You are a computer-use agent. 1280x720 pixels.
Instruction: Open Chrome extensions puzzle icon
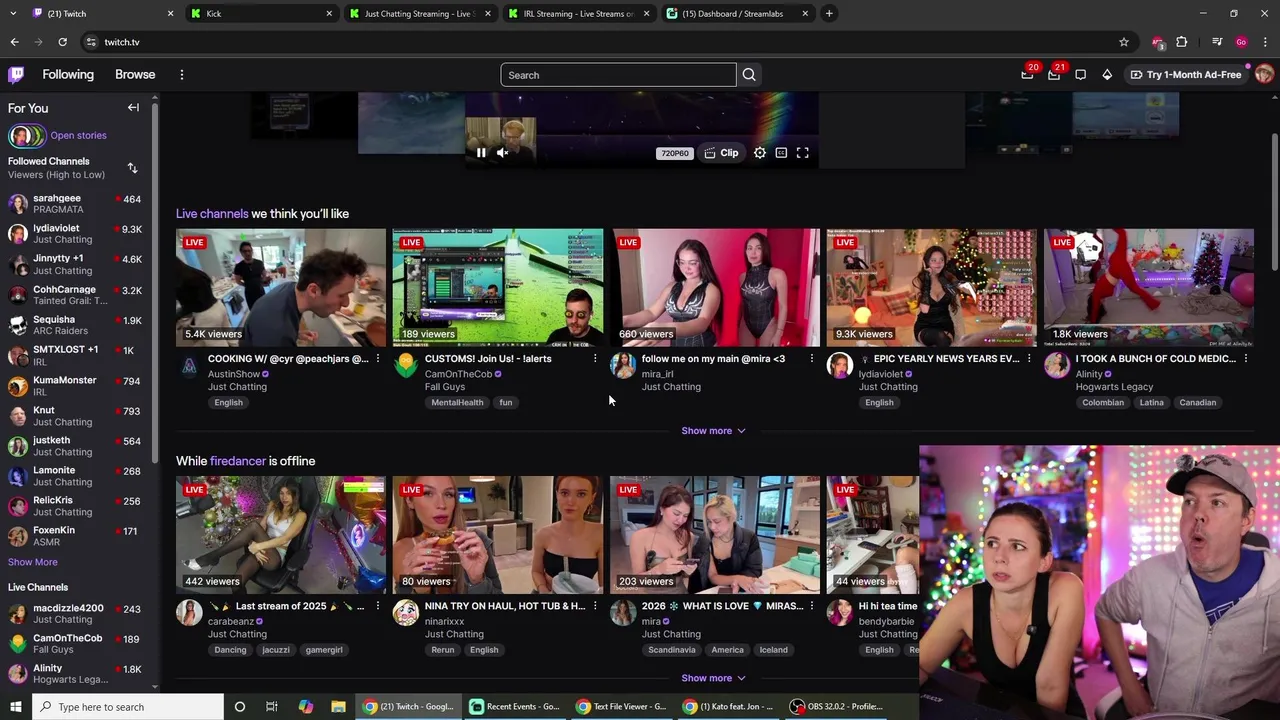coord(1182,42)
